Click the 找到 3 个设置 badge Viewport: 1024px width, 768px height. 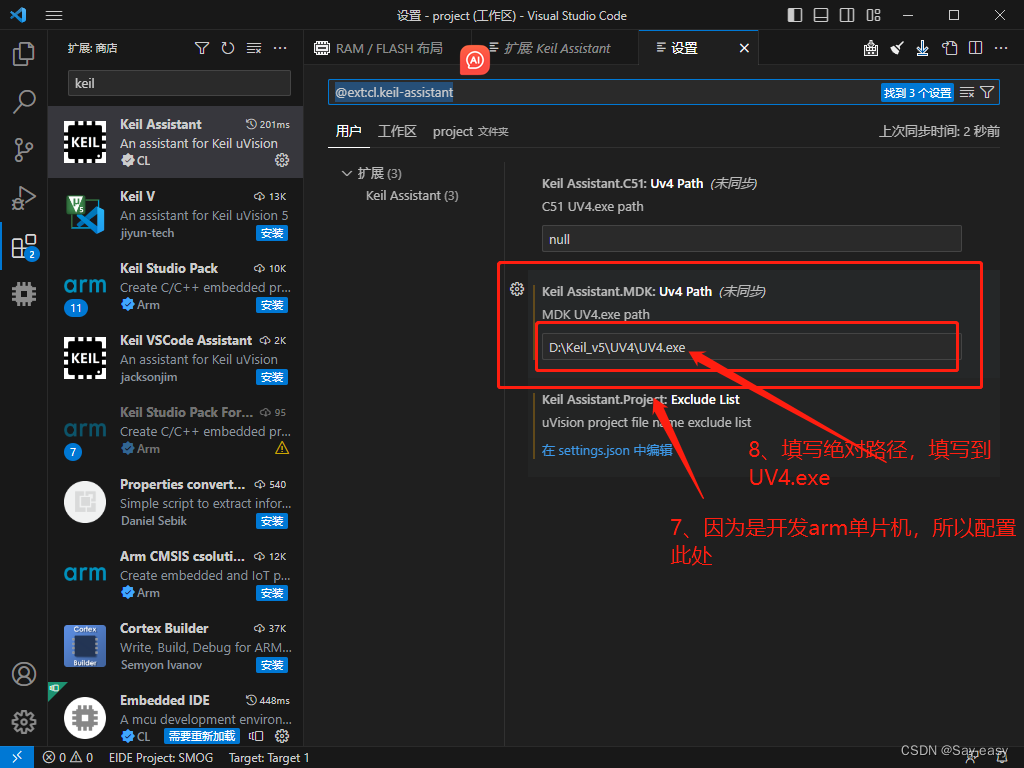coord(917,93)
